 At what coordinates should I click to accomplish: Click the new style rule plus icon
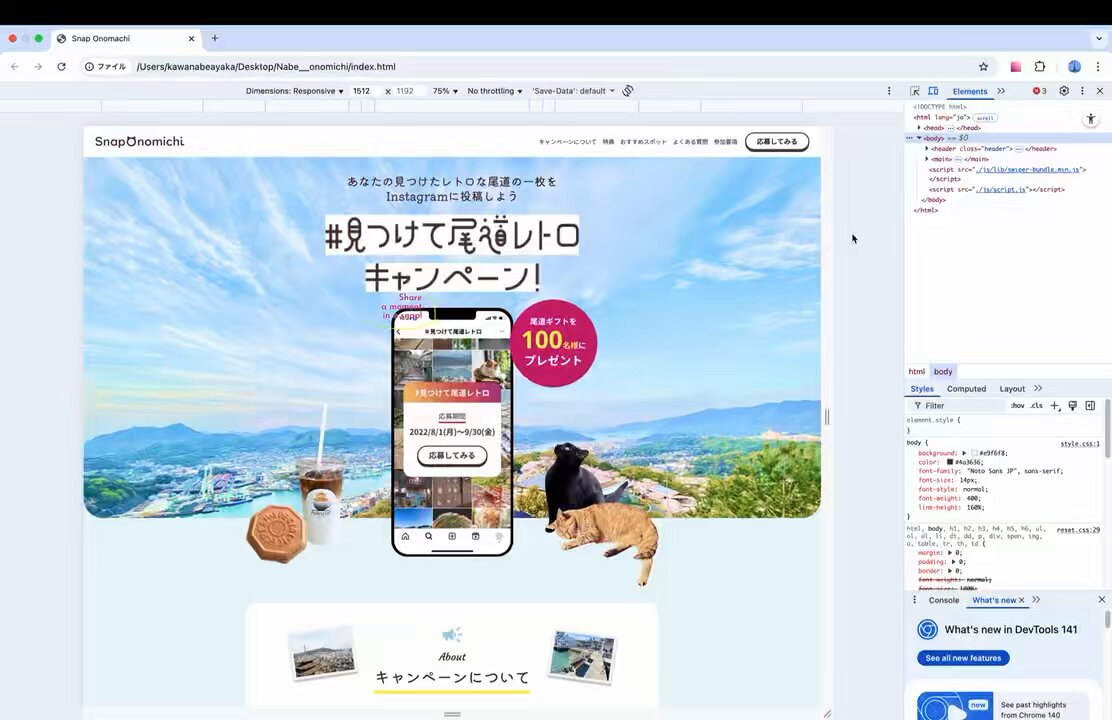tap(1055, 406)
